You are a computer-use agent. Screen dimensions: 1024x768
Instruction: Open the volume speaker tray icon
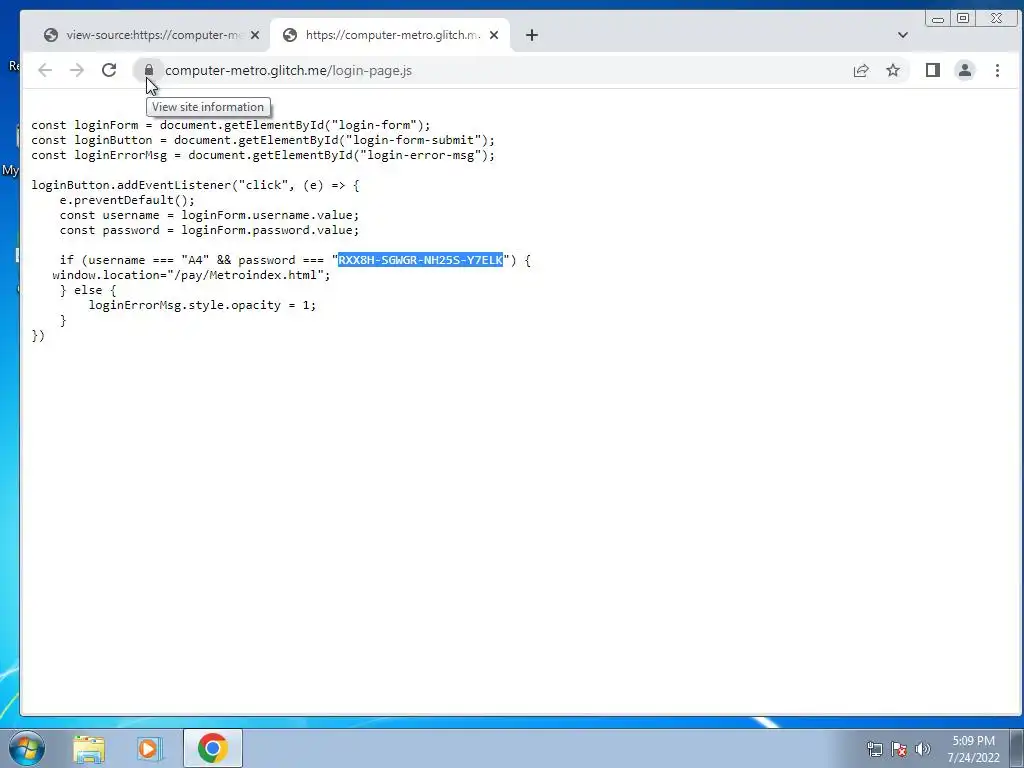click(x=922, y=749)
